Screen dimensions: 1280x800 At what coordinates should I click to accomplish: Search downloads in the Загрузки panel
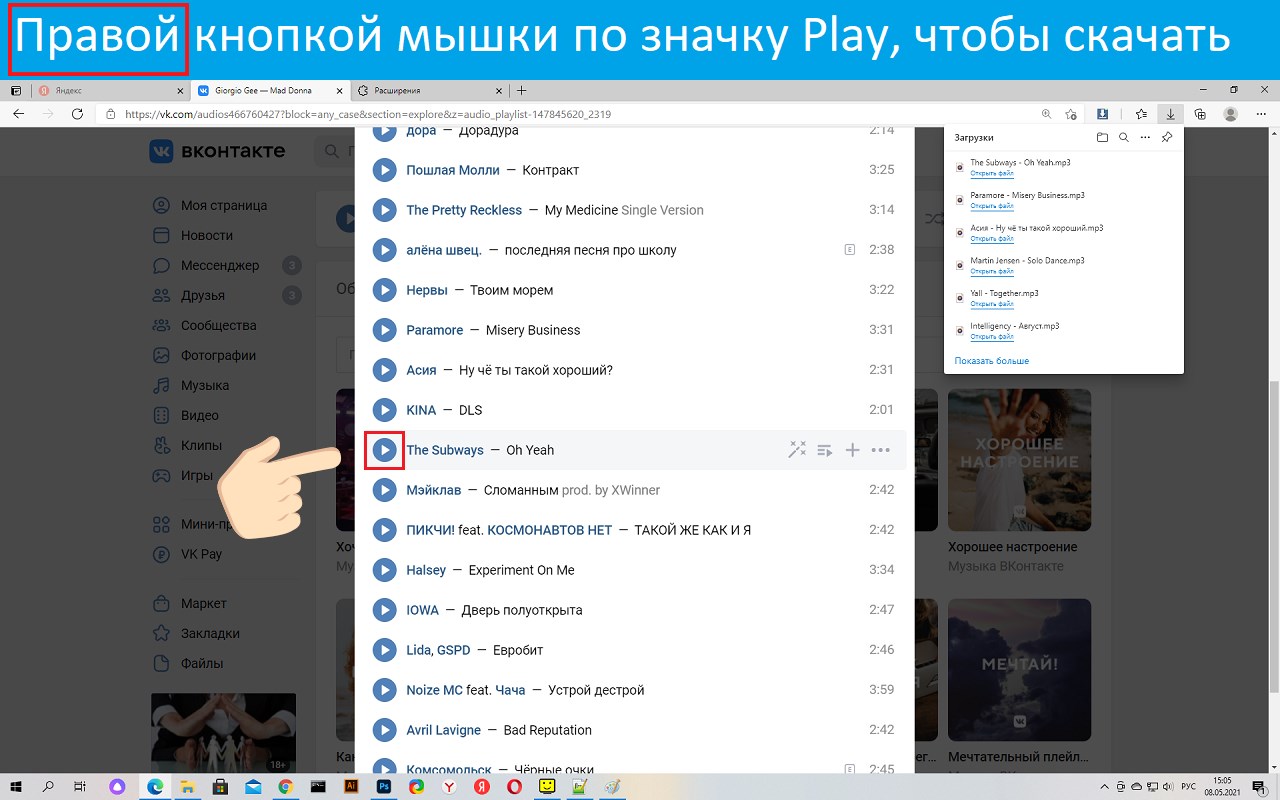click(x=1124, y=138)
